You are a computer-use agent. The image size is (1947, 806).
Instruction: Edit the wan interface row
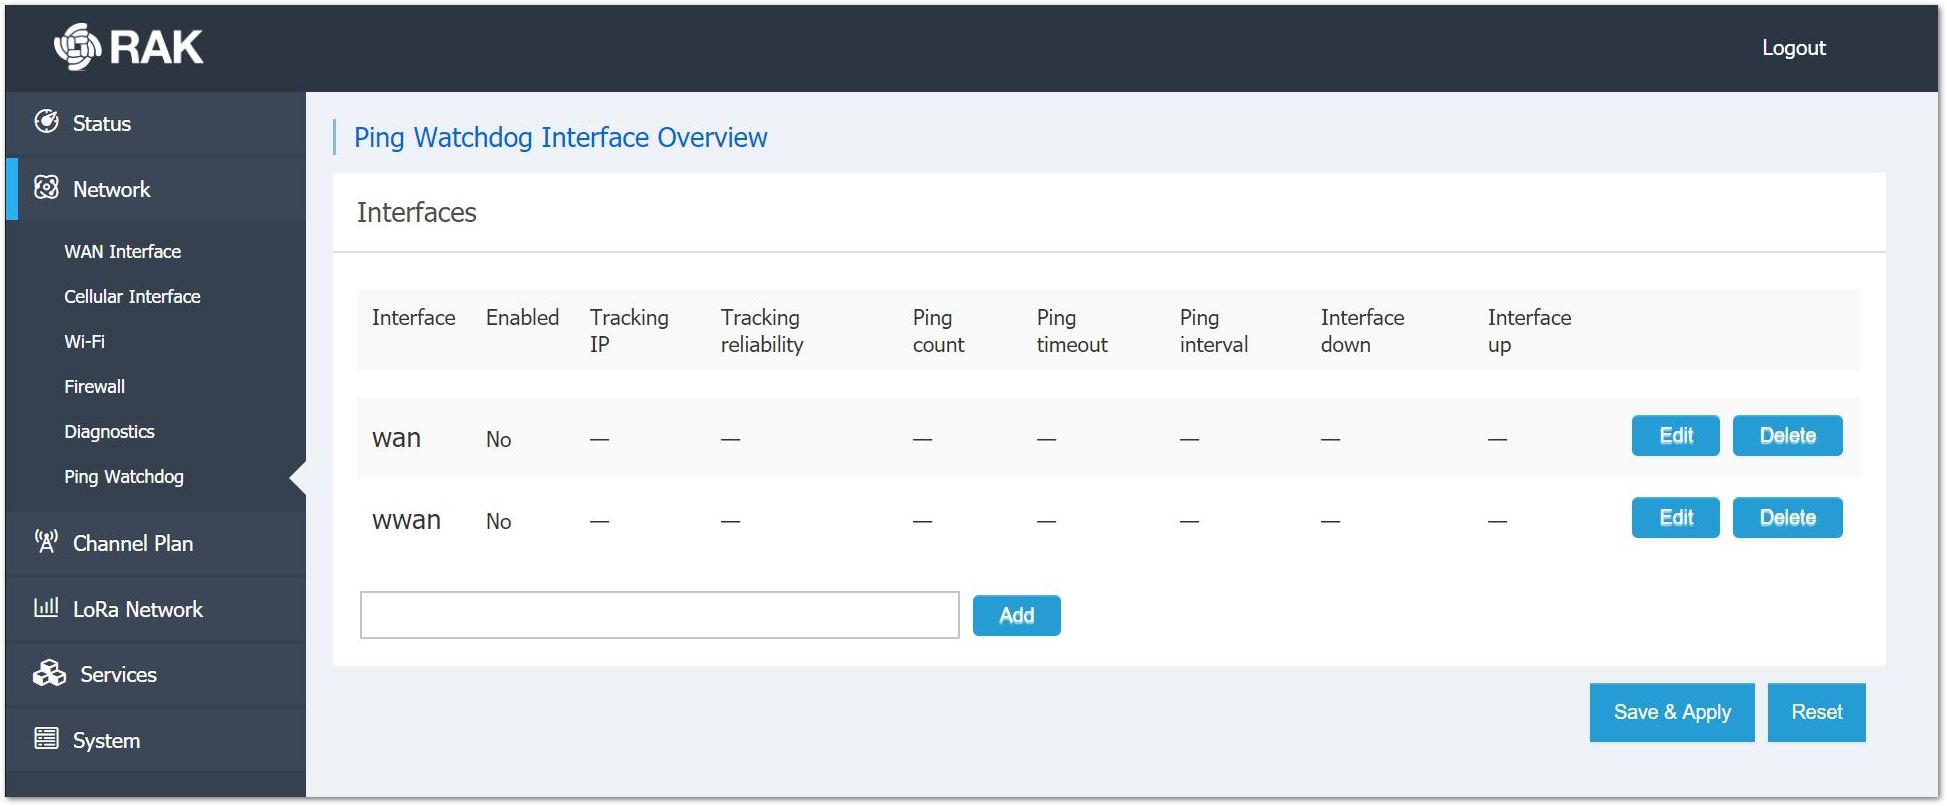pos(1675,435)
